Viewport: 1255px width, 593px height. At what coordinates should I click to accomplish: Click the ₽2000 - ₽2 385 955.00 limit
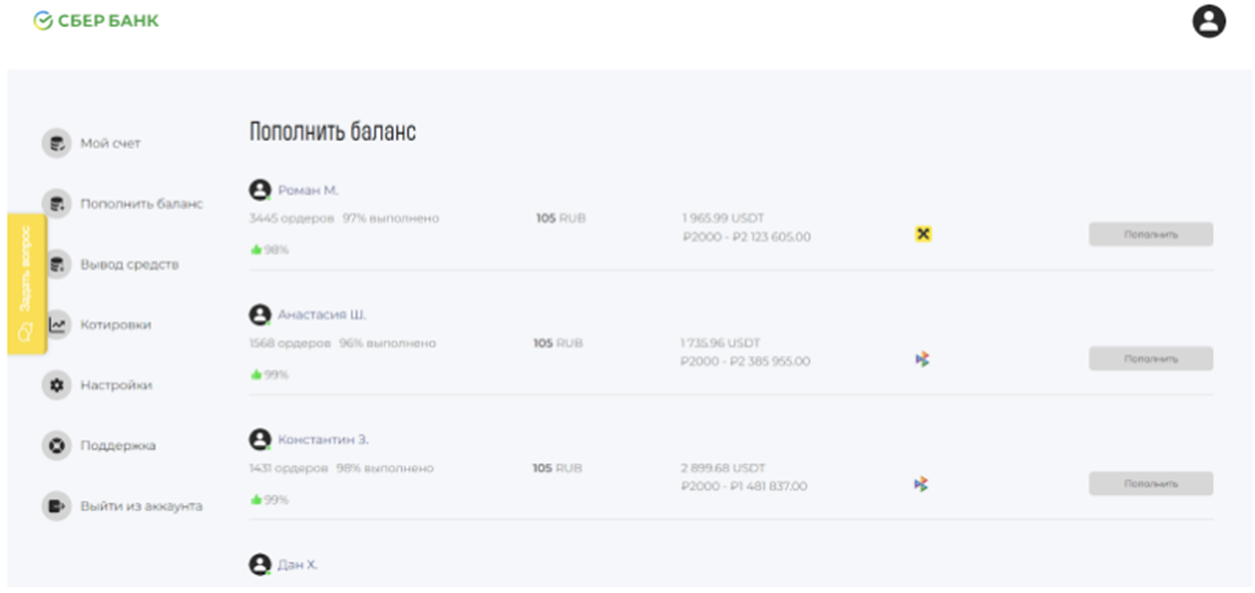[745, 361]
